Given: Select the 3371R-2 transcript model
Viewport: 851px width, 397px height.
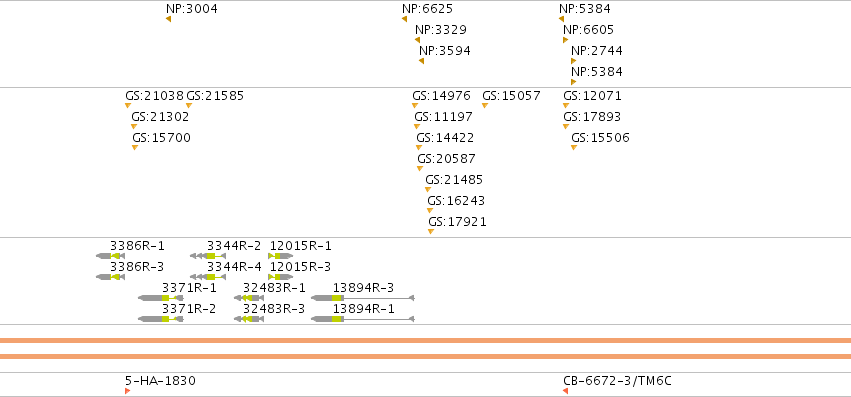Looking at the screenshot, I should coord(161,319).
